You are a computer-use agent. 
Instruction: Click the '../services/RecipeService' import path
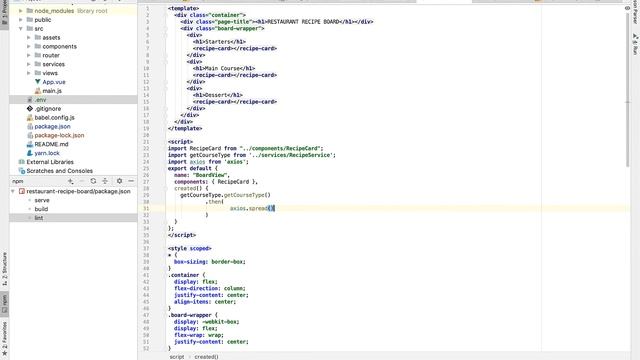(292, 155)
